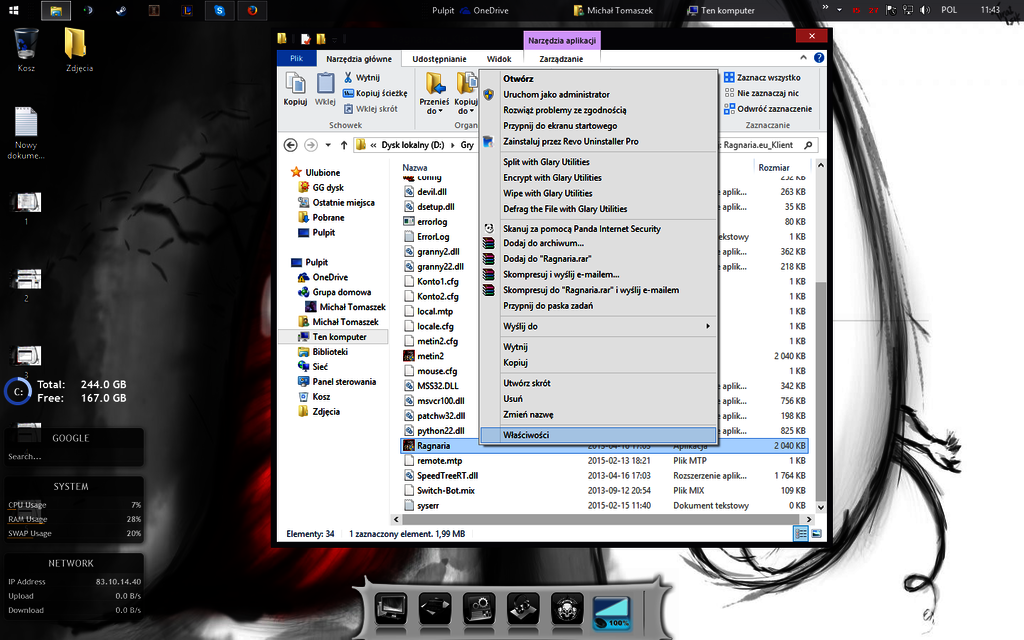Switch to the Zarządzanie tab
This screenshot has width=1024, height=640.
[561, 58]
